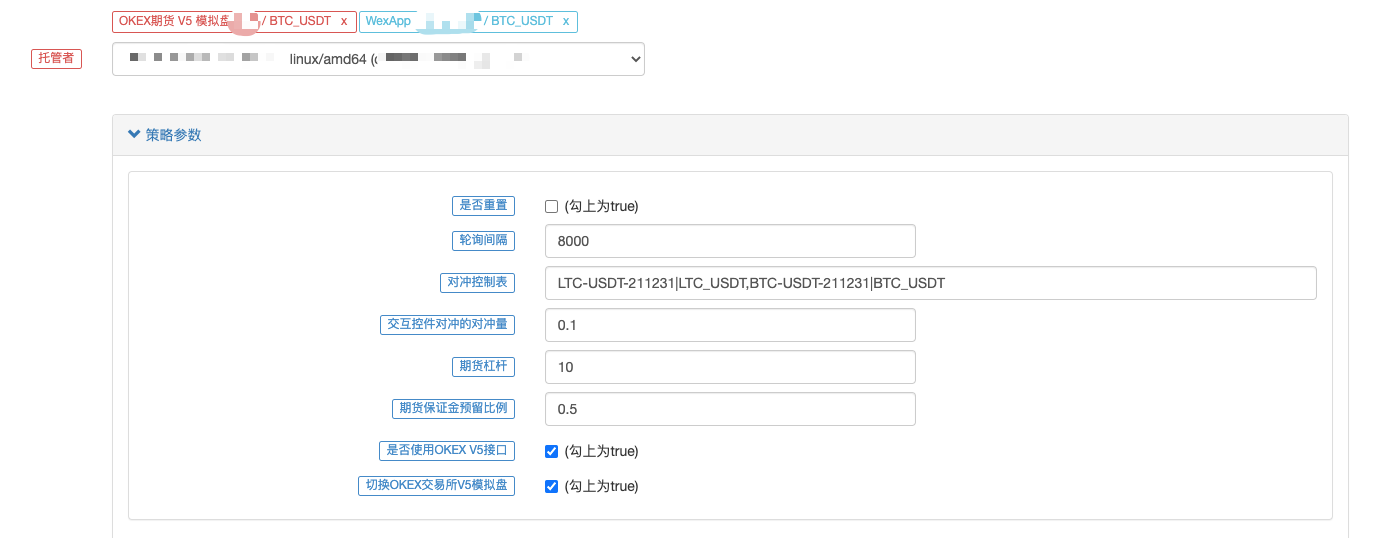1381x538 pixels.
Task: Click the 交互控件对冲的对冲量 input box
Action: (x=730, y=325)
